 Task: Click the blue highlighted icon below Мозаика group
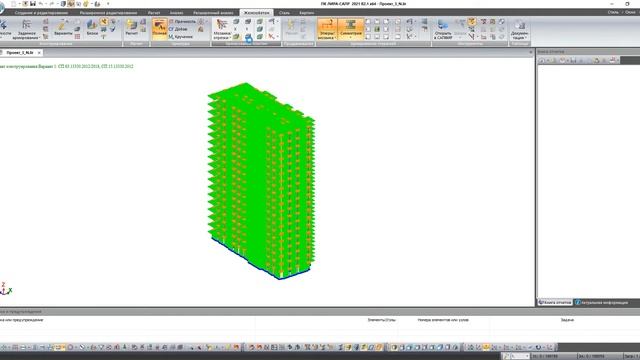click(249, 38)
